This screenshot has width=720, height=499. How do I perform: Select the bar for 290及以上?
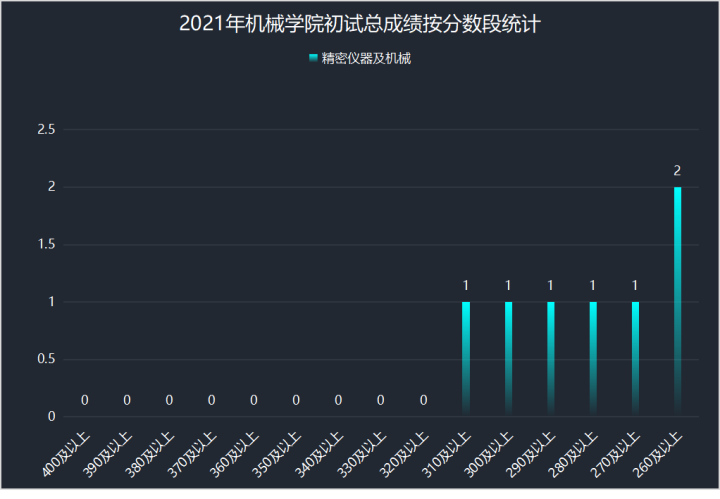coord(551,359)
